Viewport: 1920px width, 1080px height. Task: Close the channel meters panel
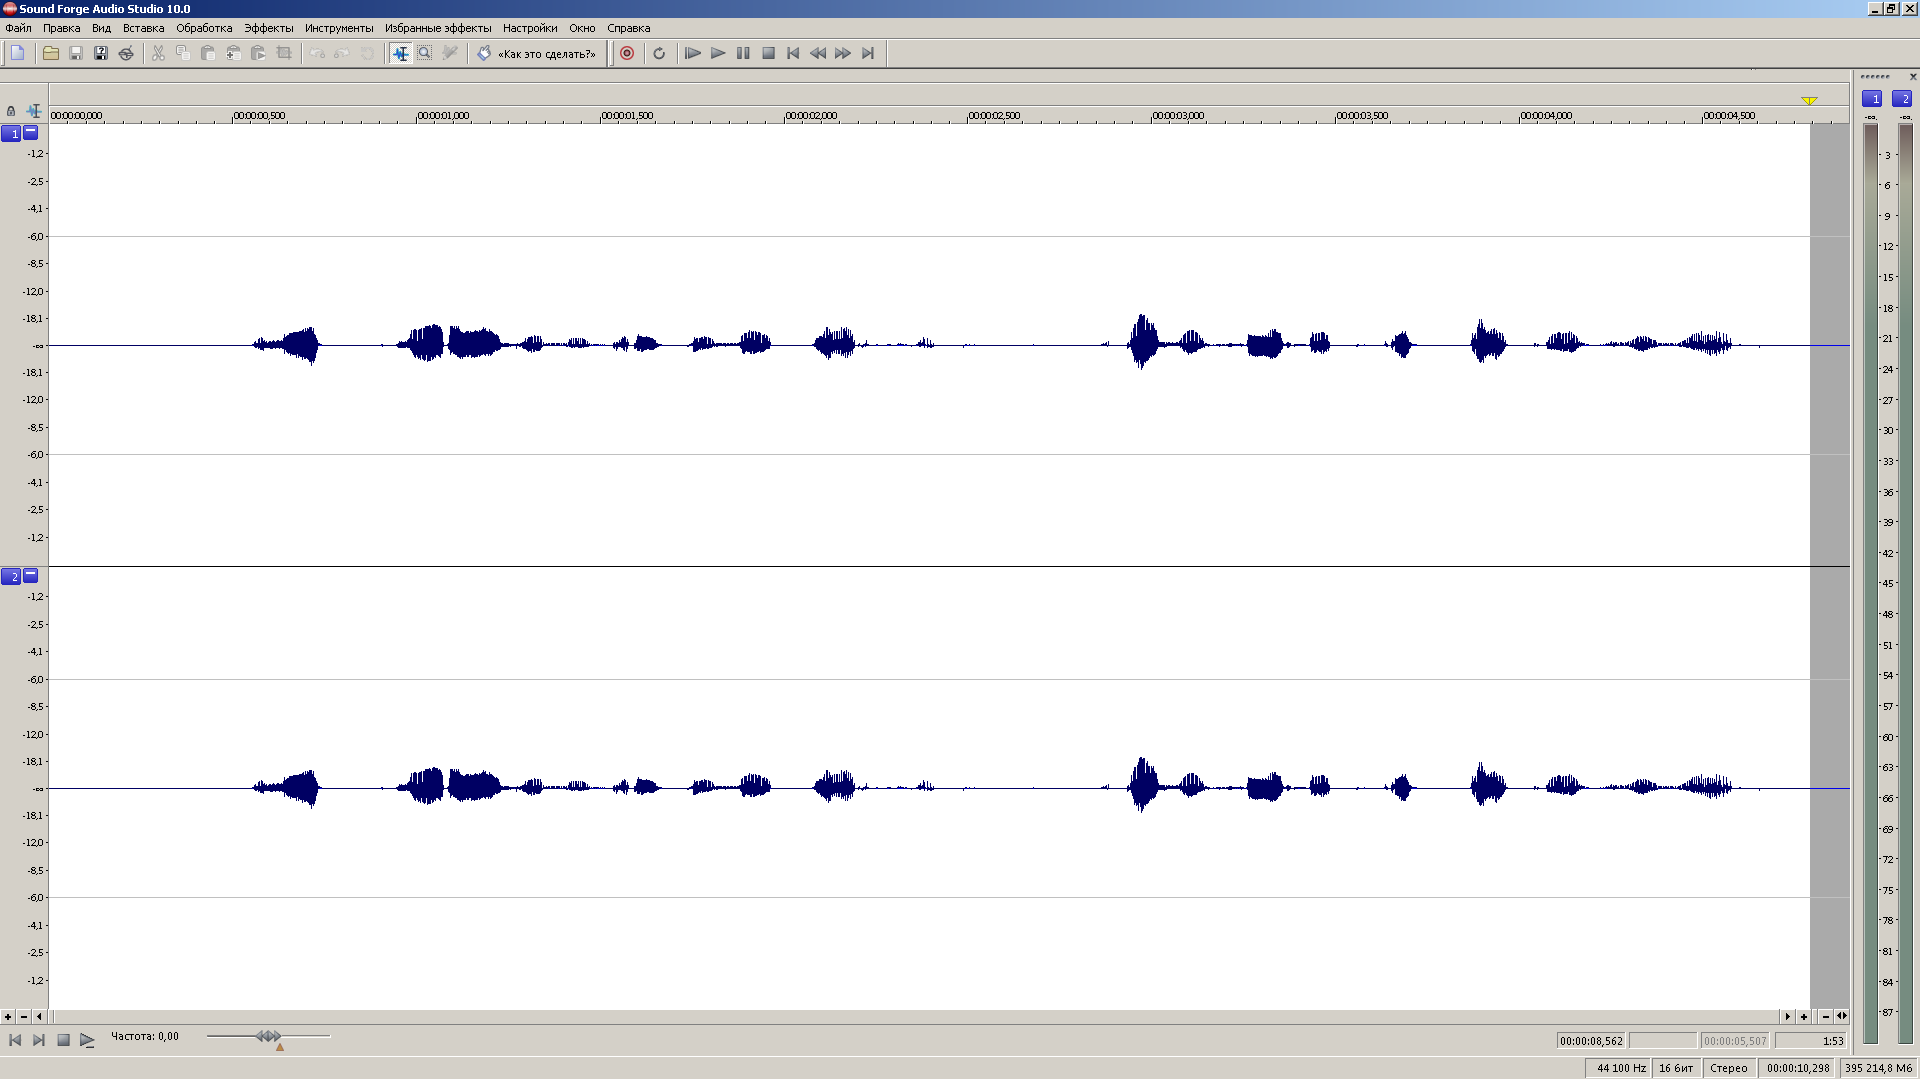(x=1913, y=76)
